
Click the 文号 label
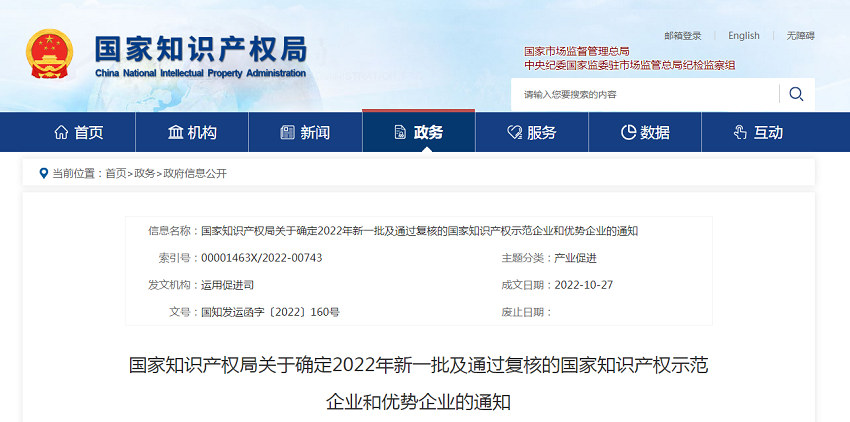[182, 312]
